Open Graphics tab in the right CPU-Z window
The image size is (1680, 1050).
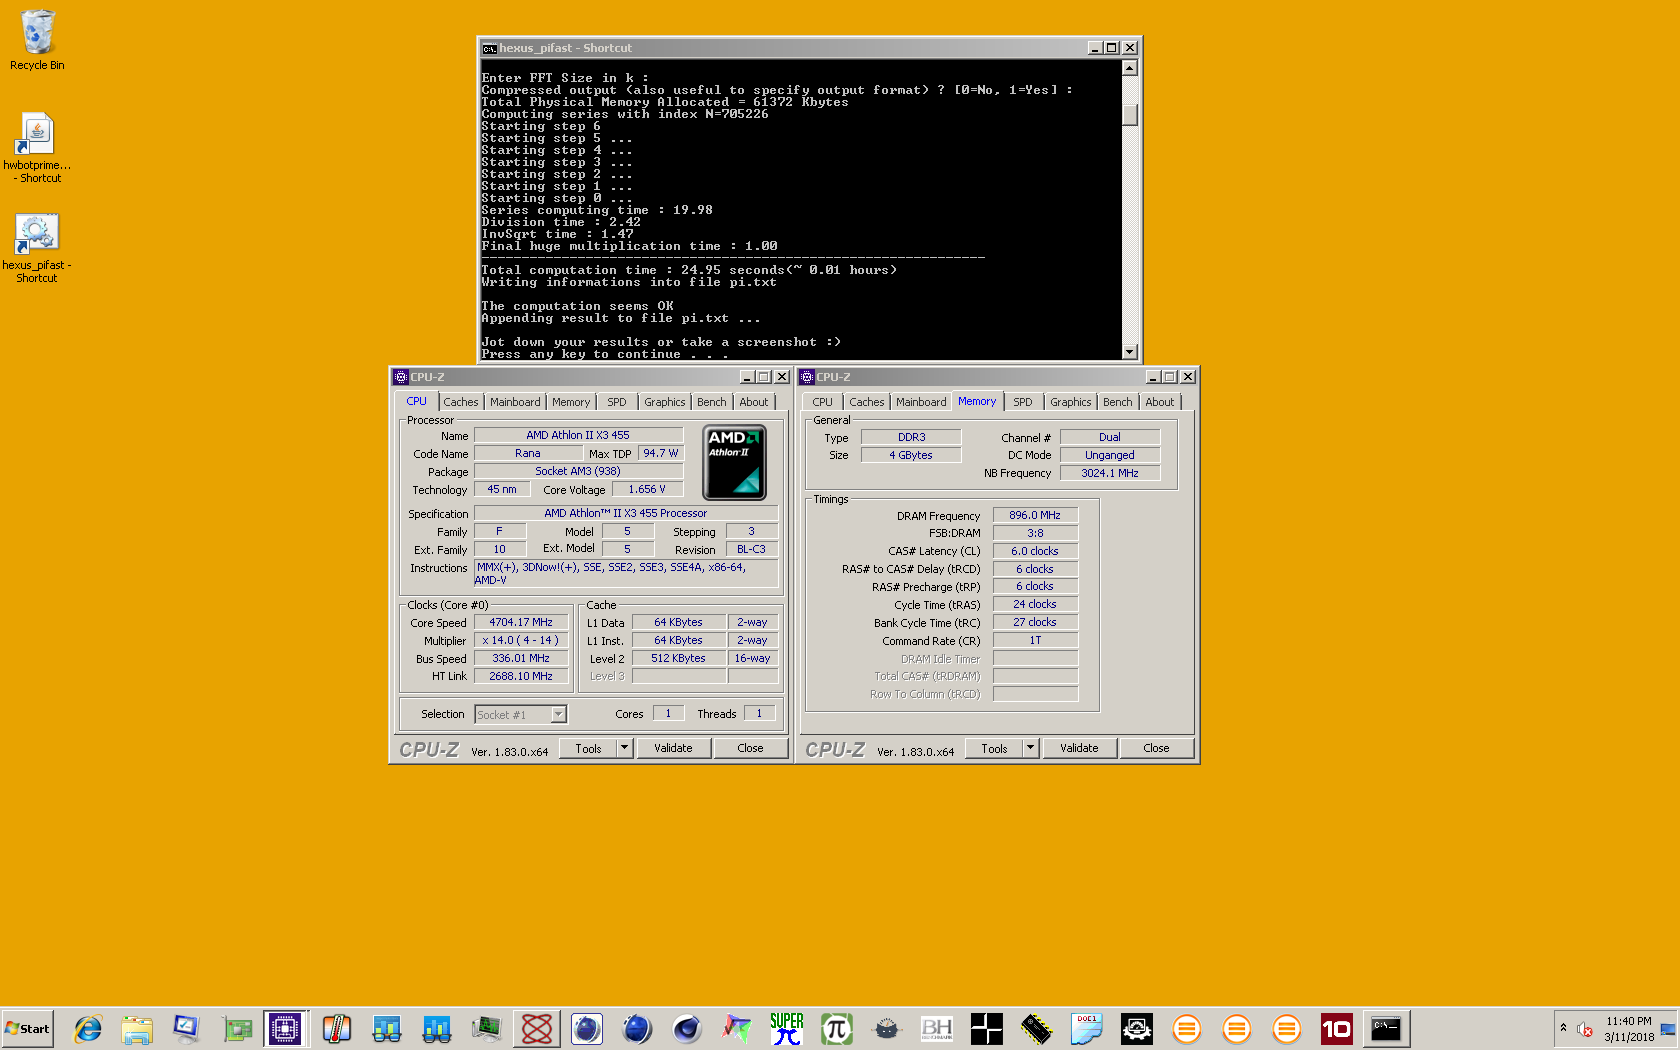1071,402
